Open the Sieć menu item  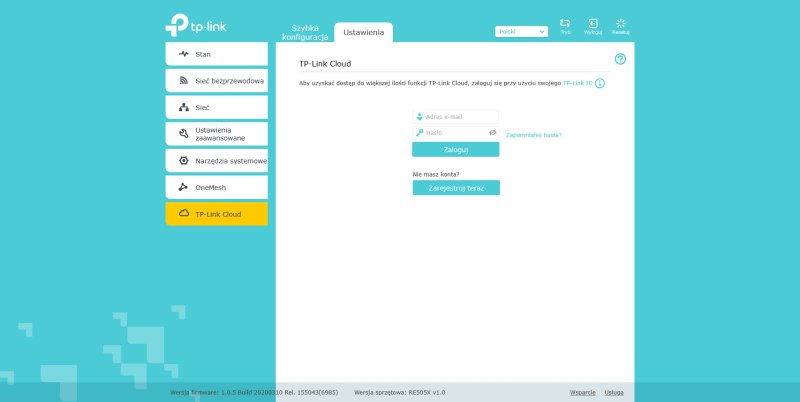click(x=216, y=108)
